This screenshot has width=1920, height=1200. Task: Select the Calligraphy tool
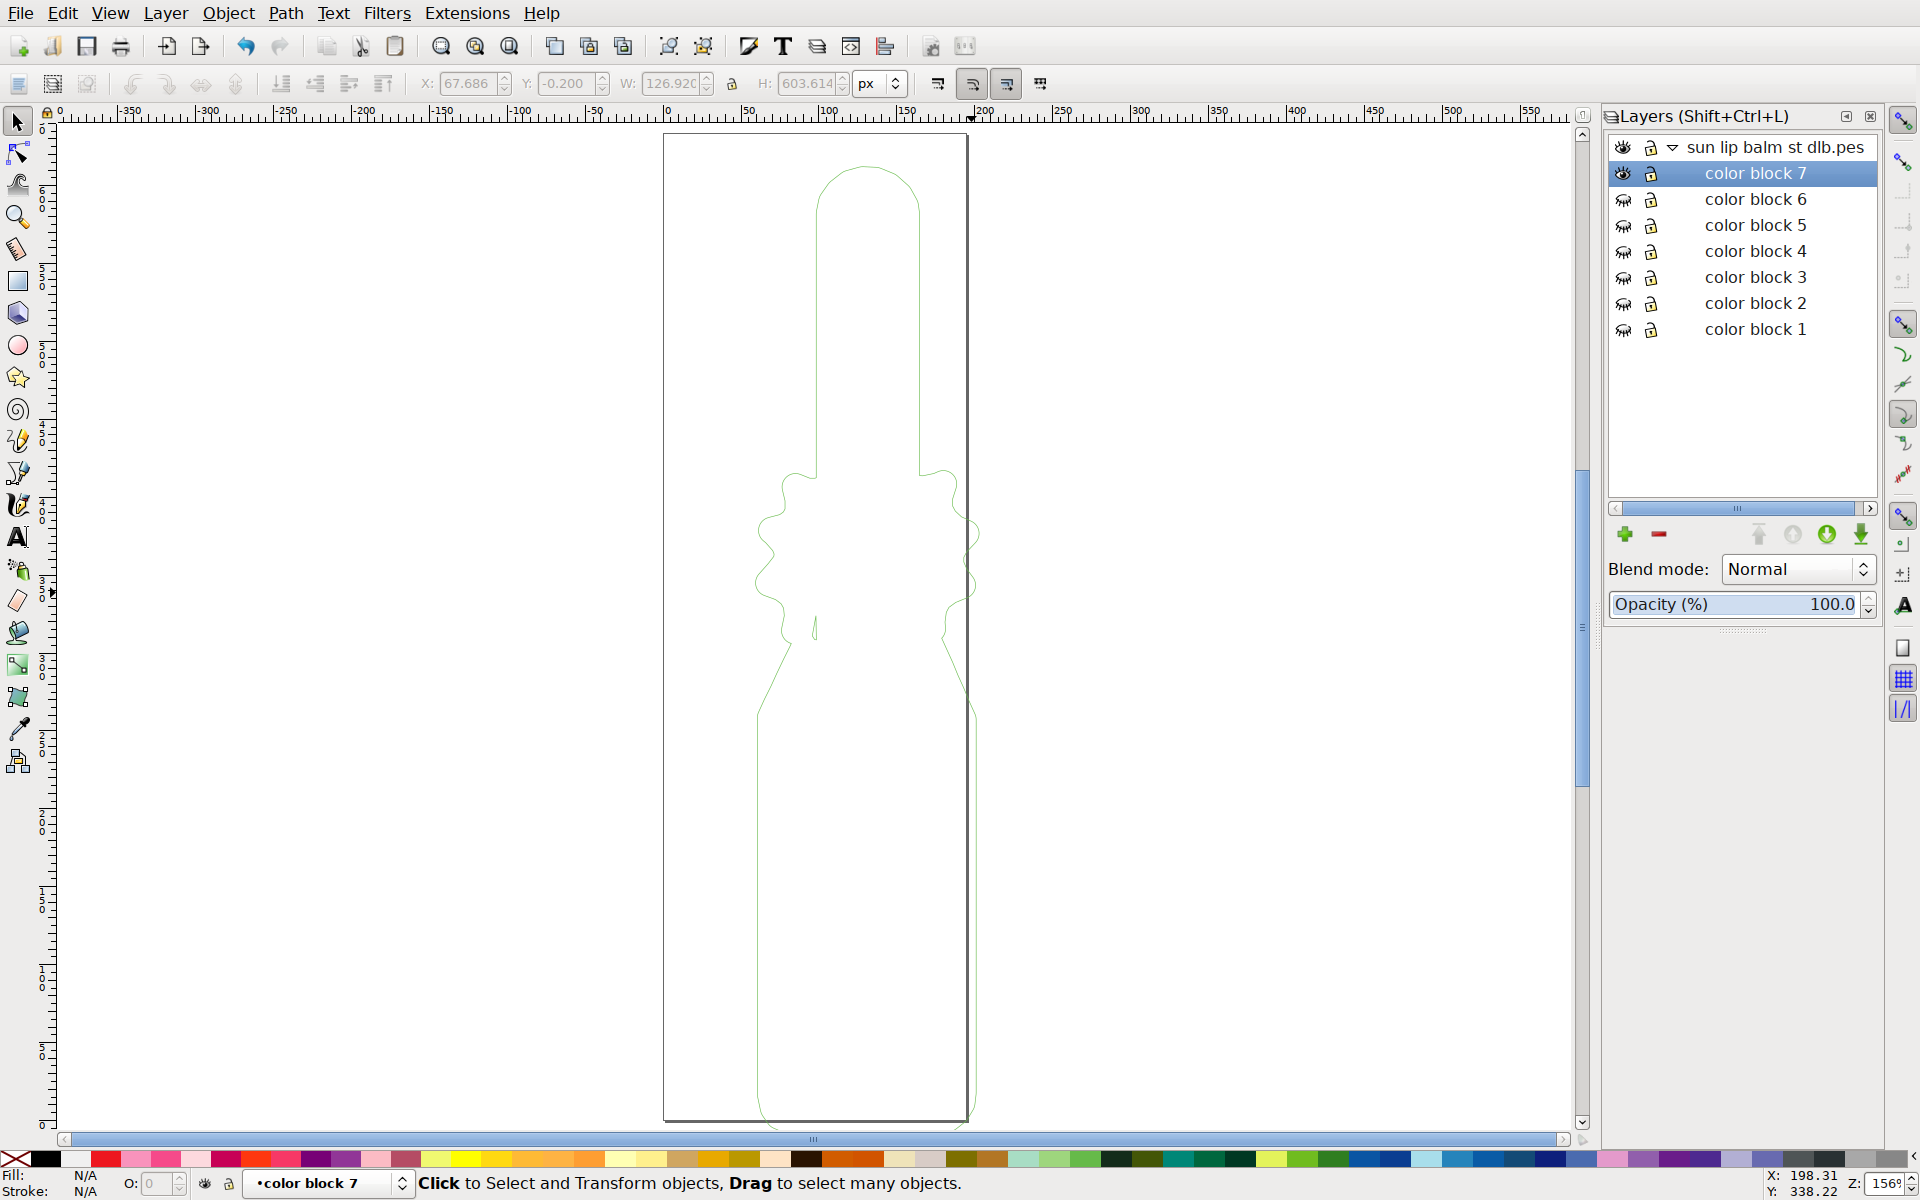17,505
